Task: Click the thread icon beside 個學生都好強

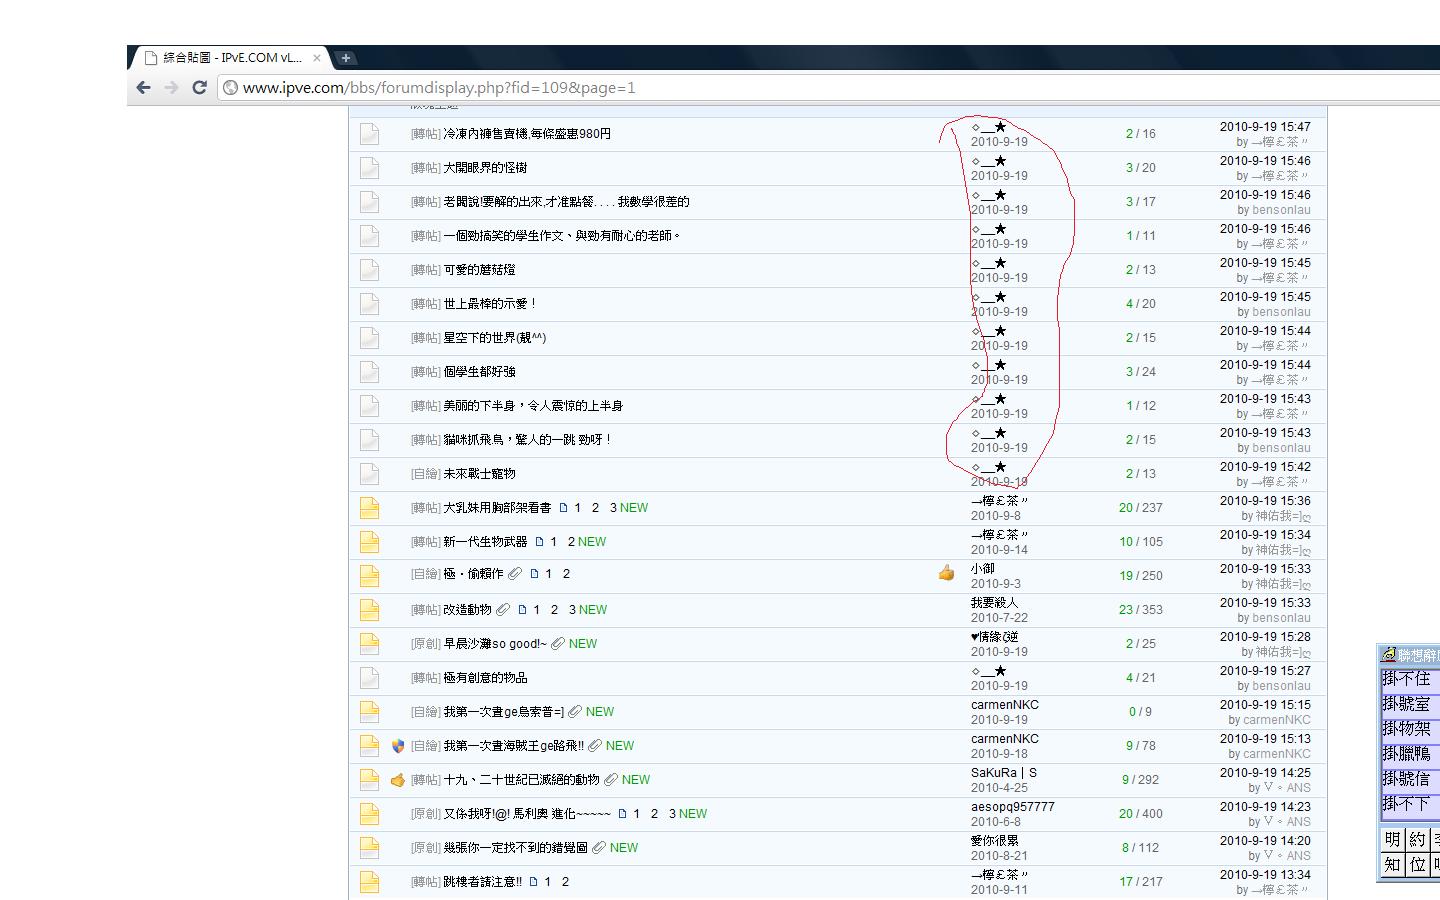Action: pyautogui.click(x=369, y=372)
